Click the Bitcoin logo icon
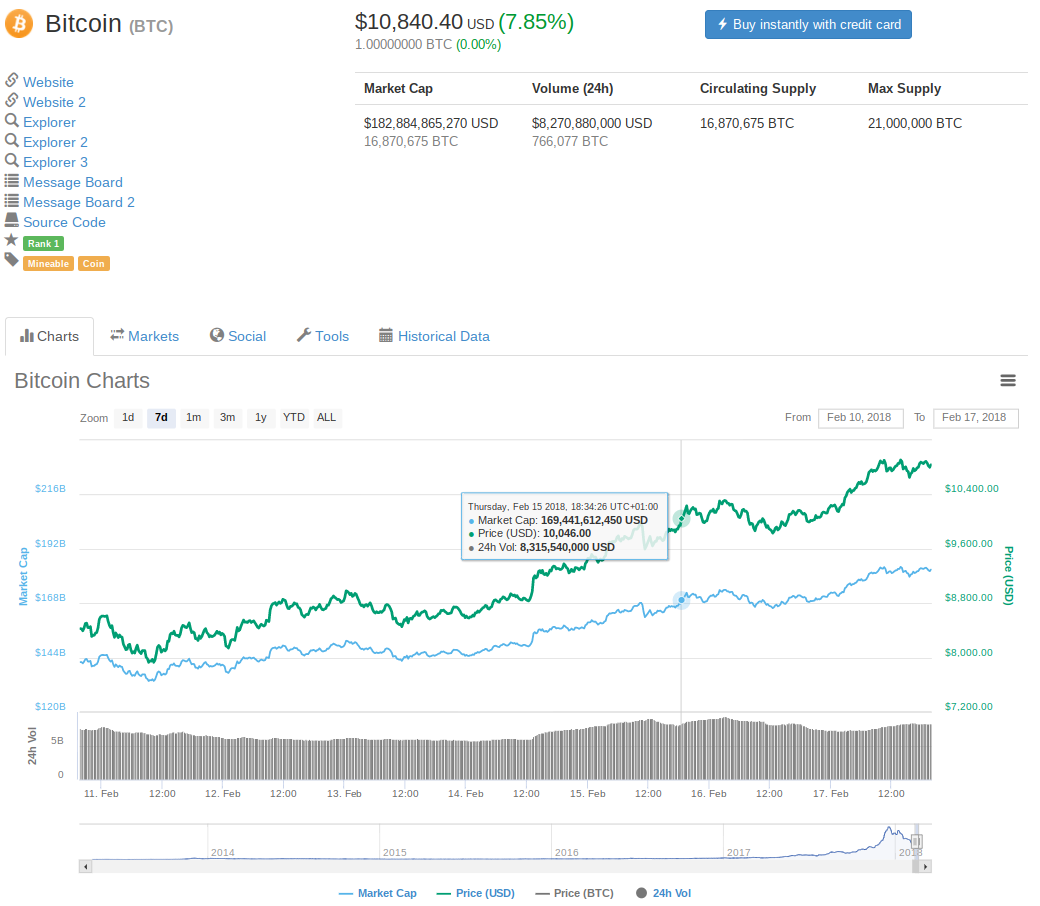 (x=19, y=24)
